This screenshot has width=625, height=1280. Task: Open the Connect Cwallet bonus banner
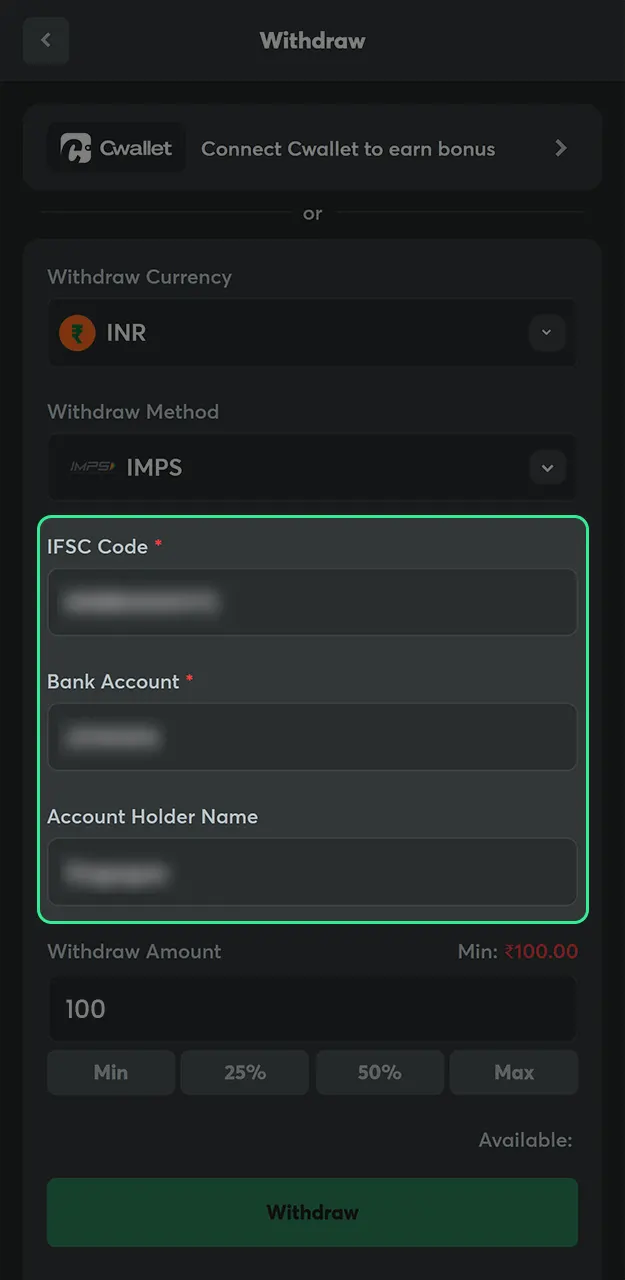[312, 148]
